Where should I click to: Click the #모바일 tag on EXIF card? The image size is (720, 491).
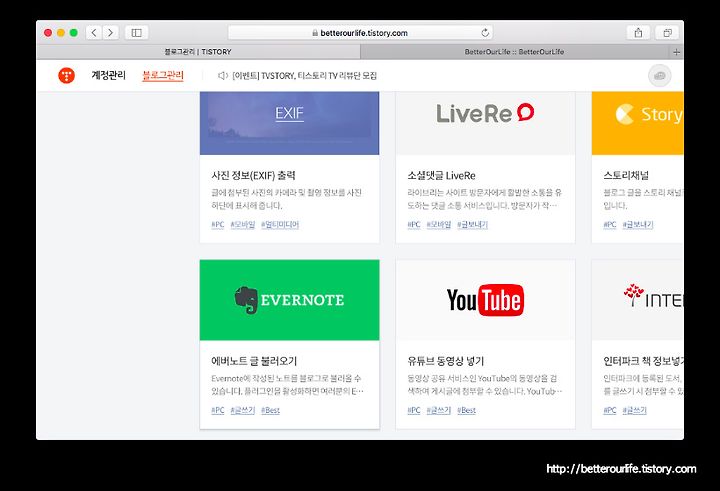pos(242,225)
